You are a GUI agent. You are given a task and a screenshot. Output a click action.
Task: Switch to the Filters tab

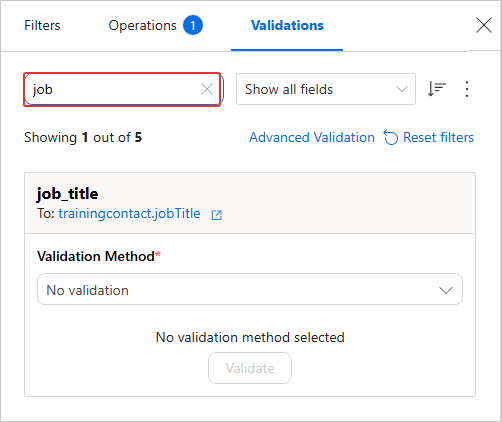coord(42,25)
